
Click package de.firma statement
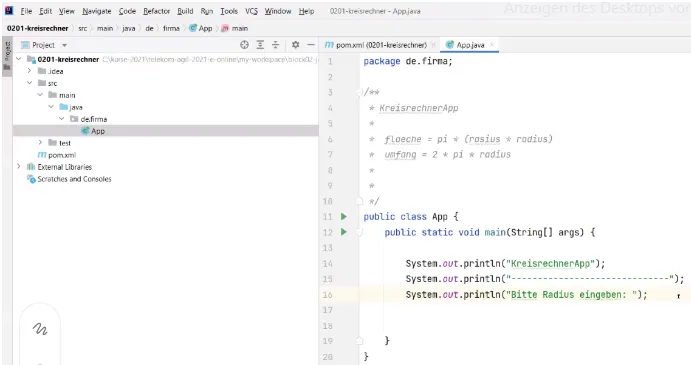(408, 61)
